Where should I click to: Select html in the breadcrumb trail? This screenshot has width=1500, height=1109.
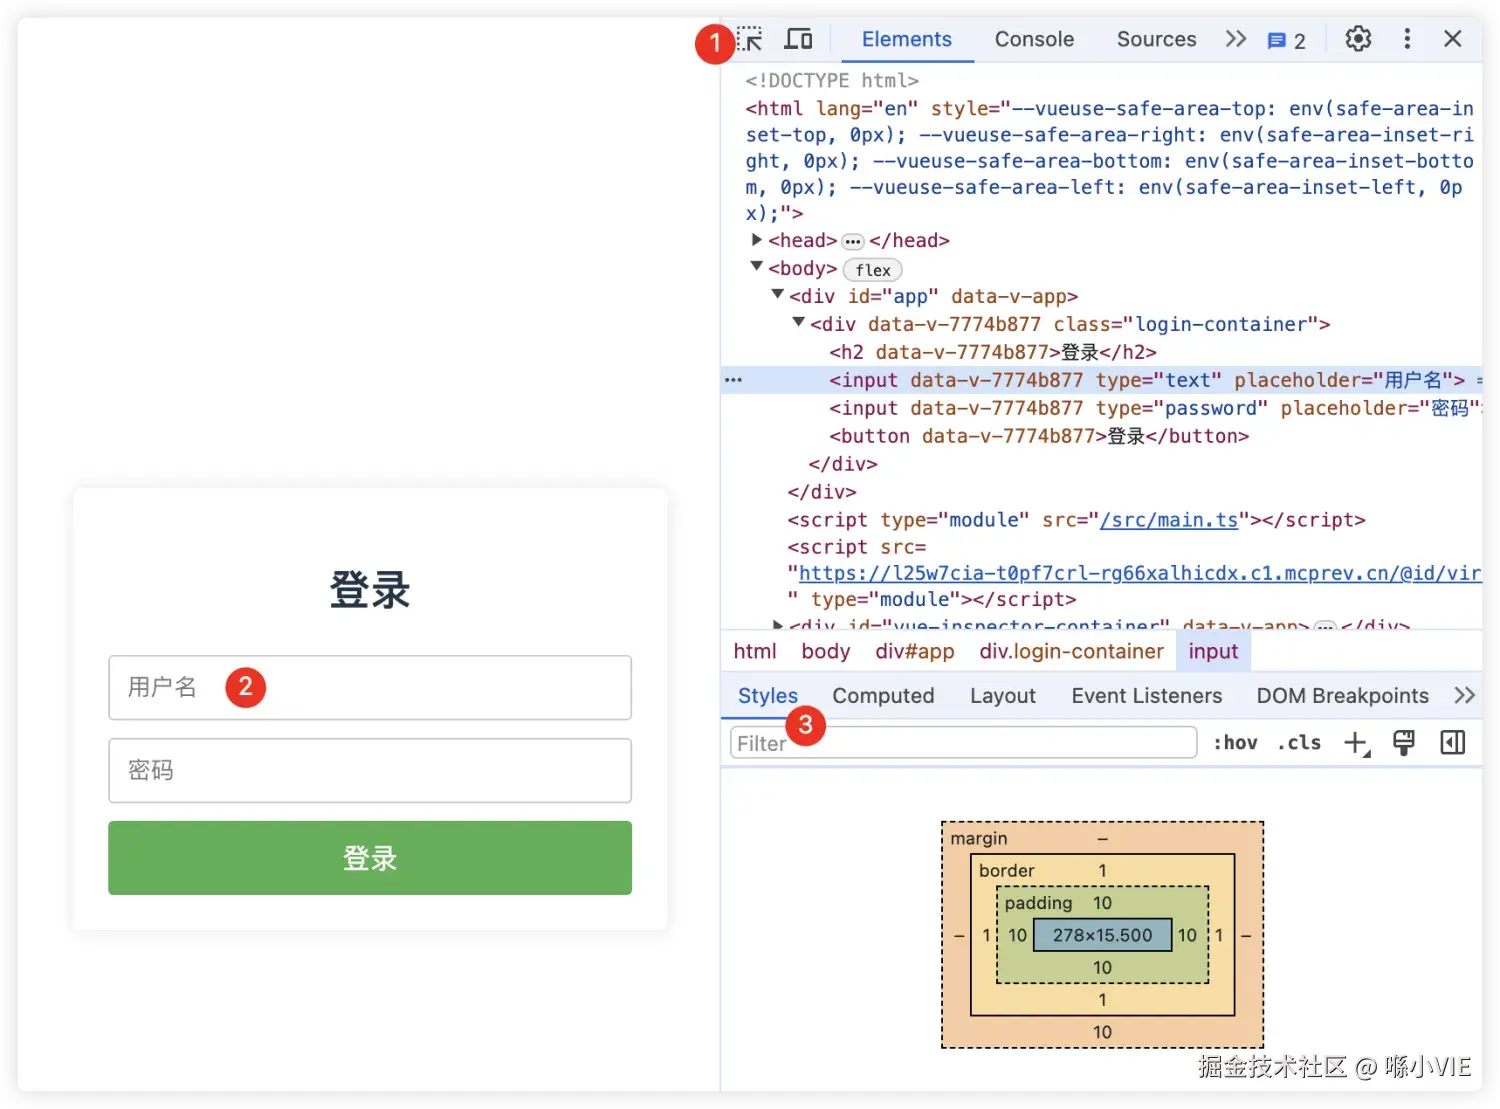click(x=755, y=651)
